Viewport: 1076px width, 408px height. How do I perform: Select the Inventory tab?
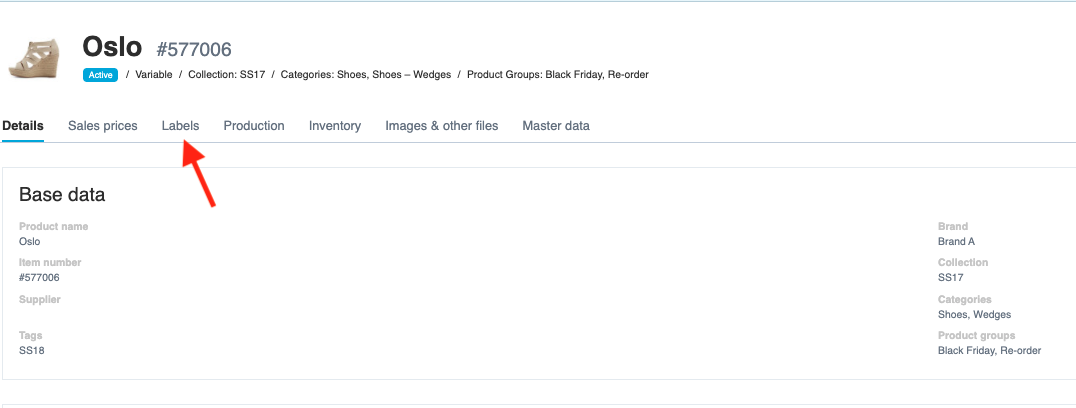tap(335, 126)
